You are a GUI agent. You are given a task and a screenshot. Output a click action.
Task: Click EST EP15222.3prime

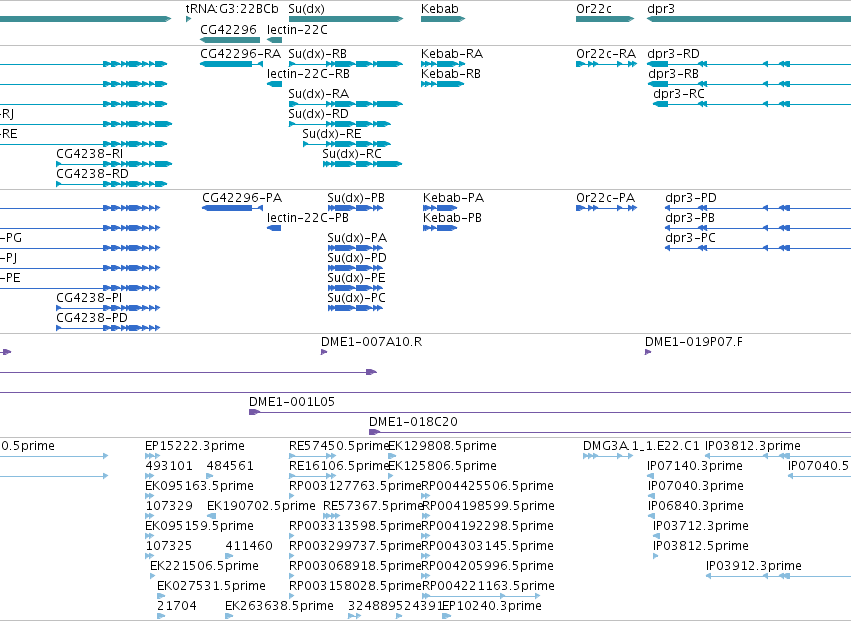click(195, 446)
